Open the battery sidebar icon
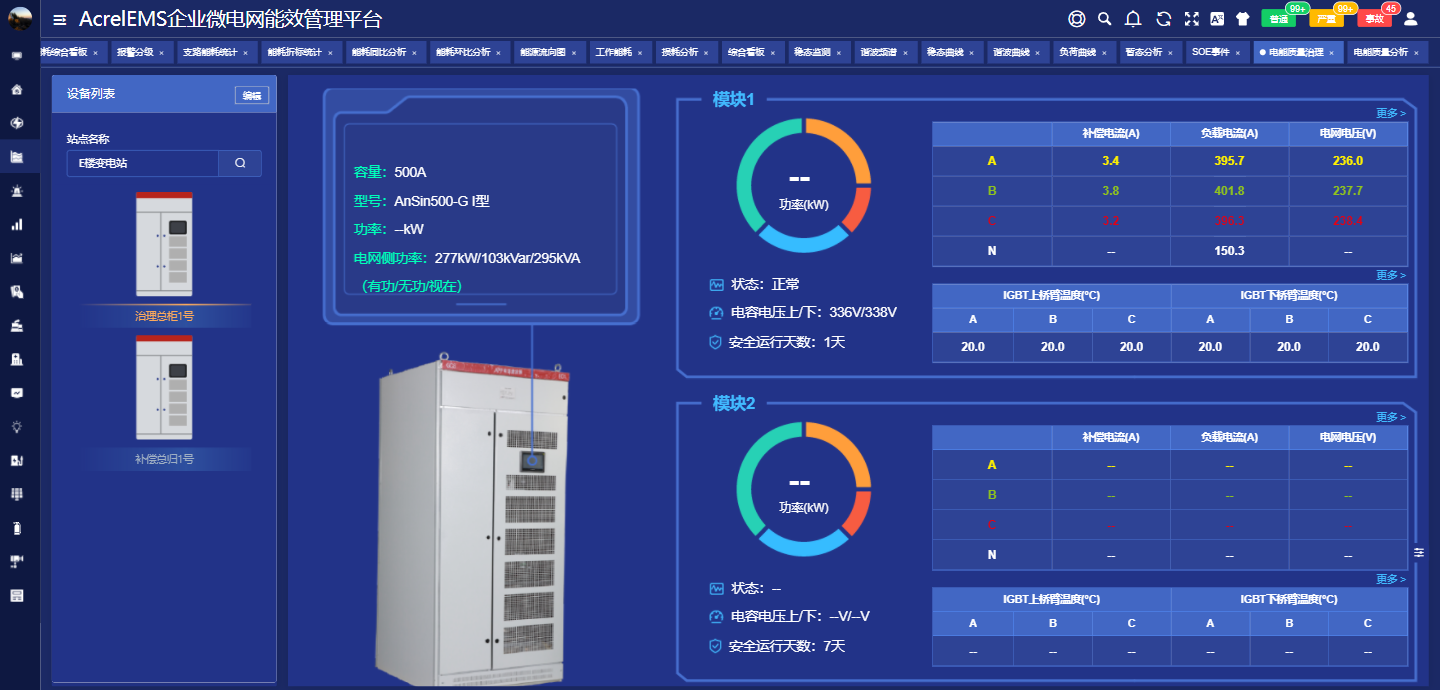The height and width of the screenshot is (690, 1440). coord(16,527)
